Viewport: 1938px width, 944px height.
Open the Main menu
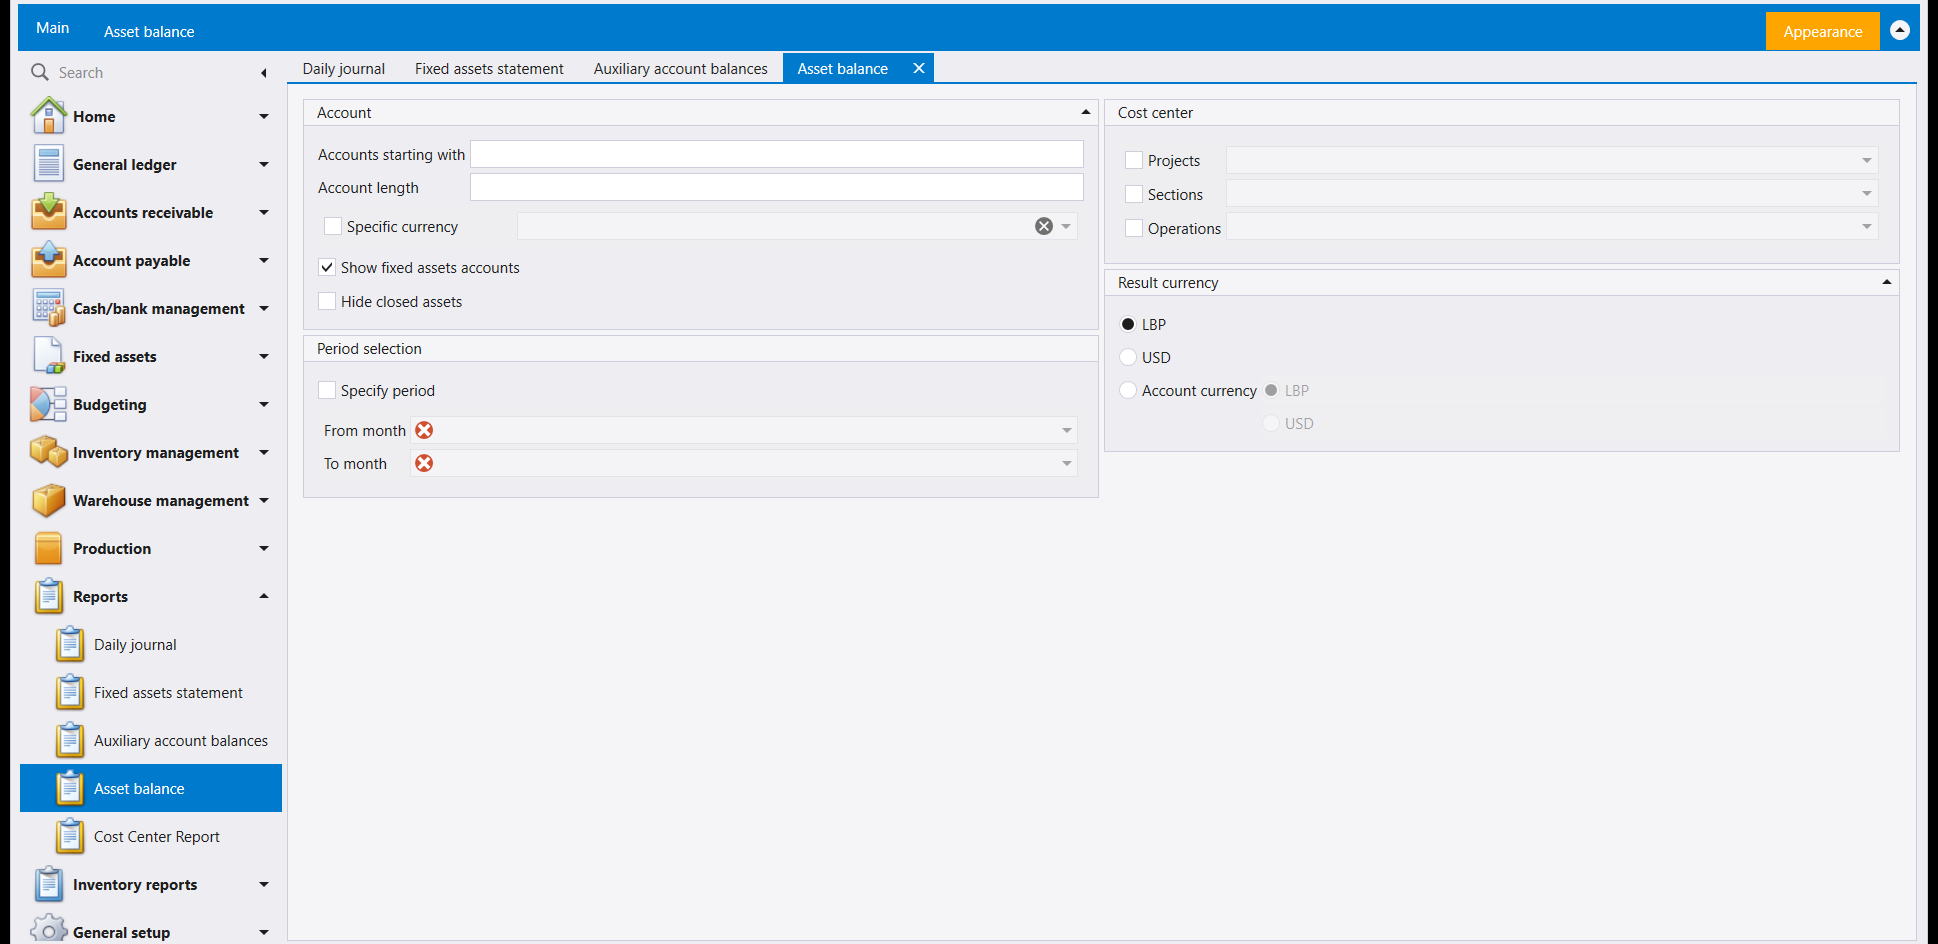click(53, 28)
